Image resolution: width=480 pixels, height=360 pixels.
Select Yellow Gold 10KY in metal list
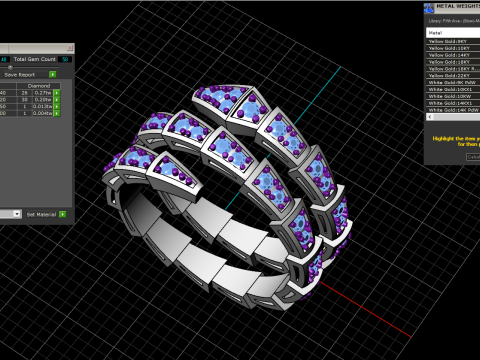453,48
